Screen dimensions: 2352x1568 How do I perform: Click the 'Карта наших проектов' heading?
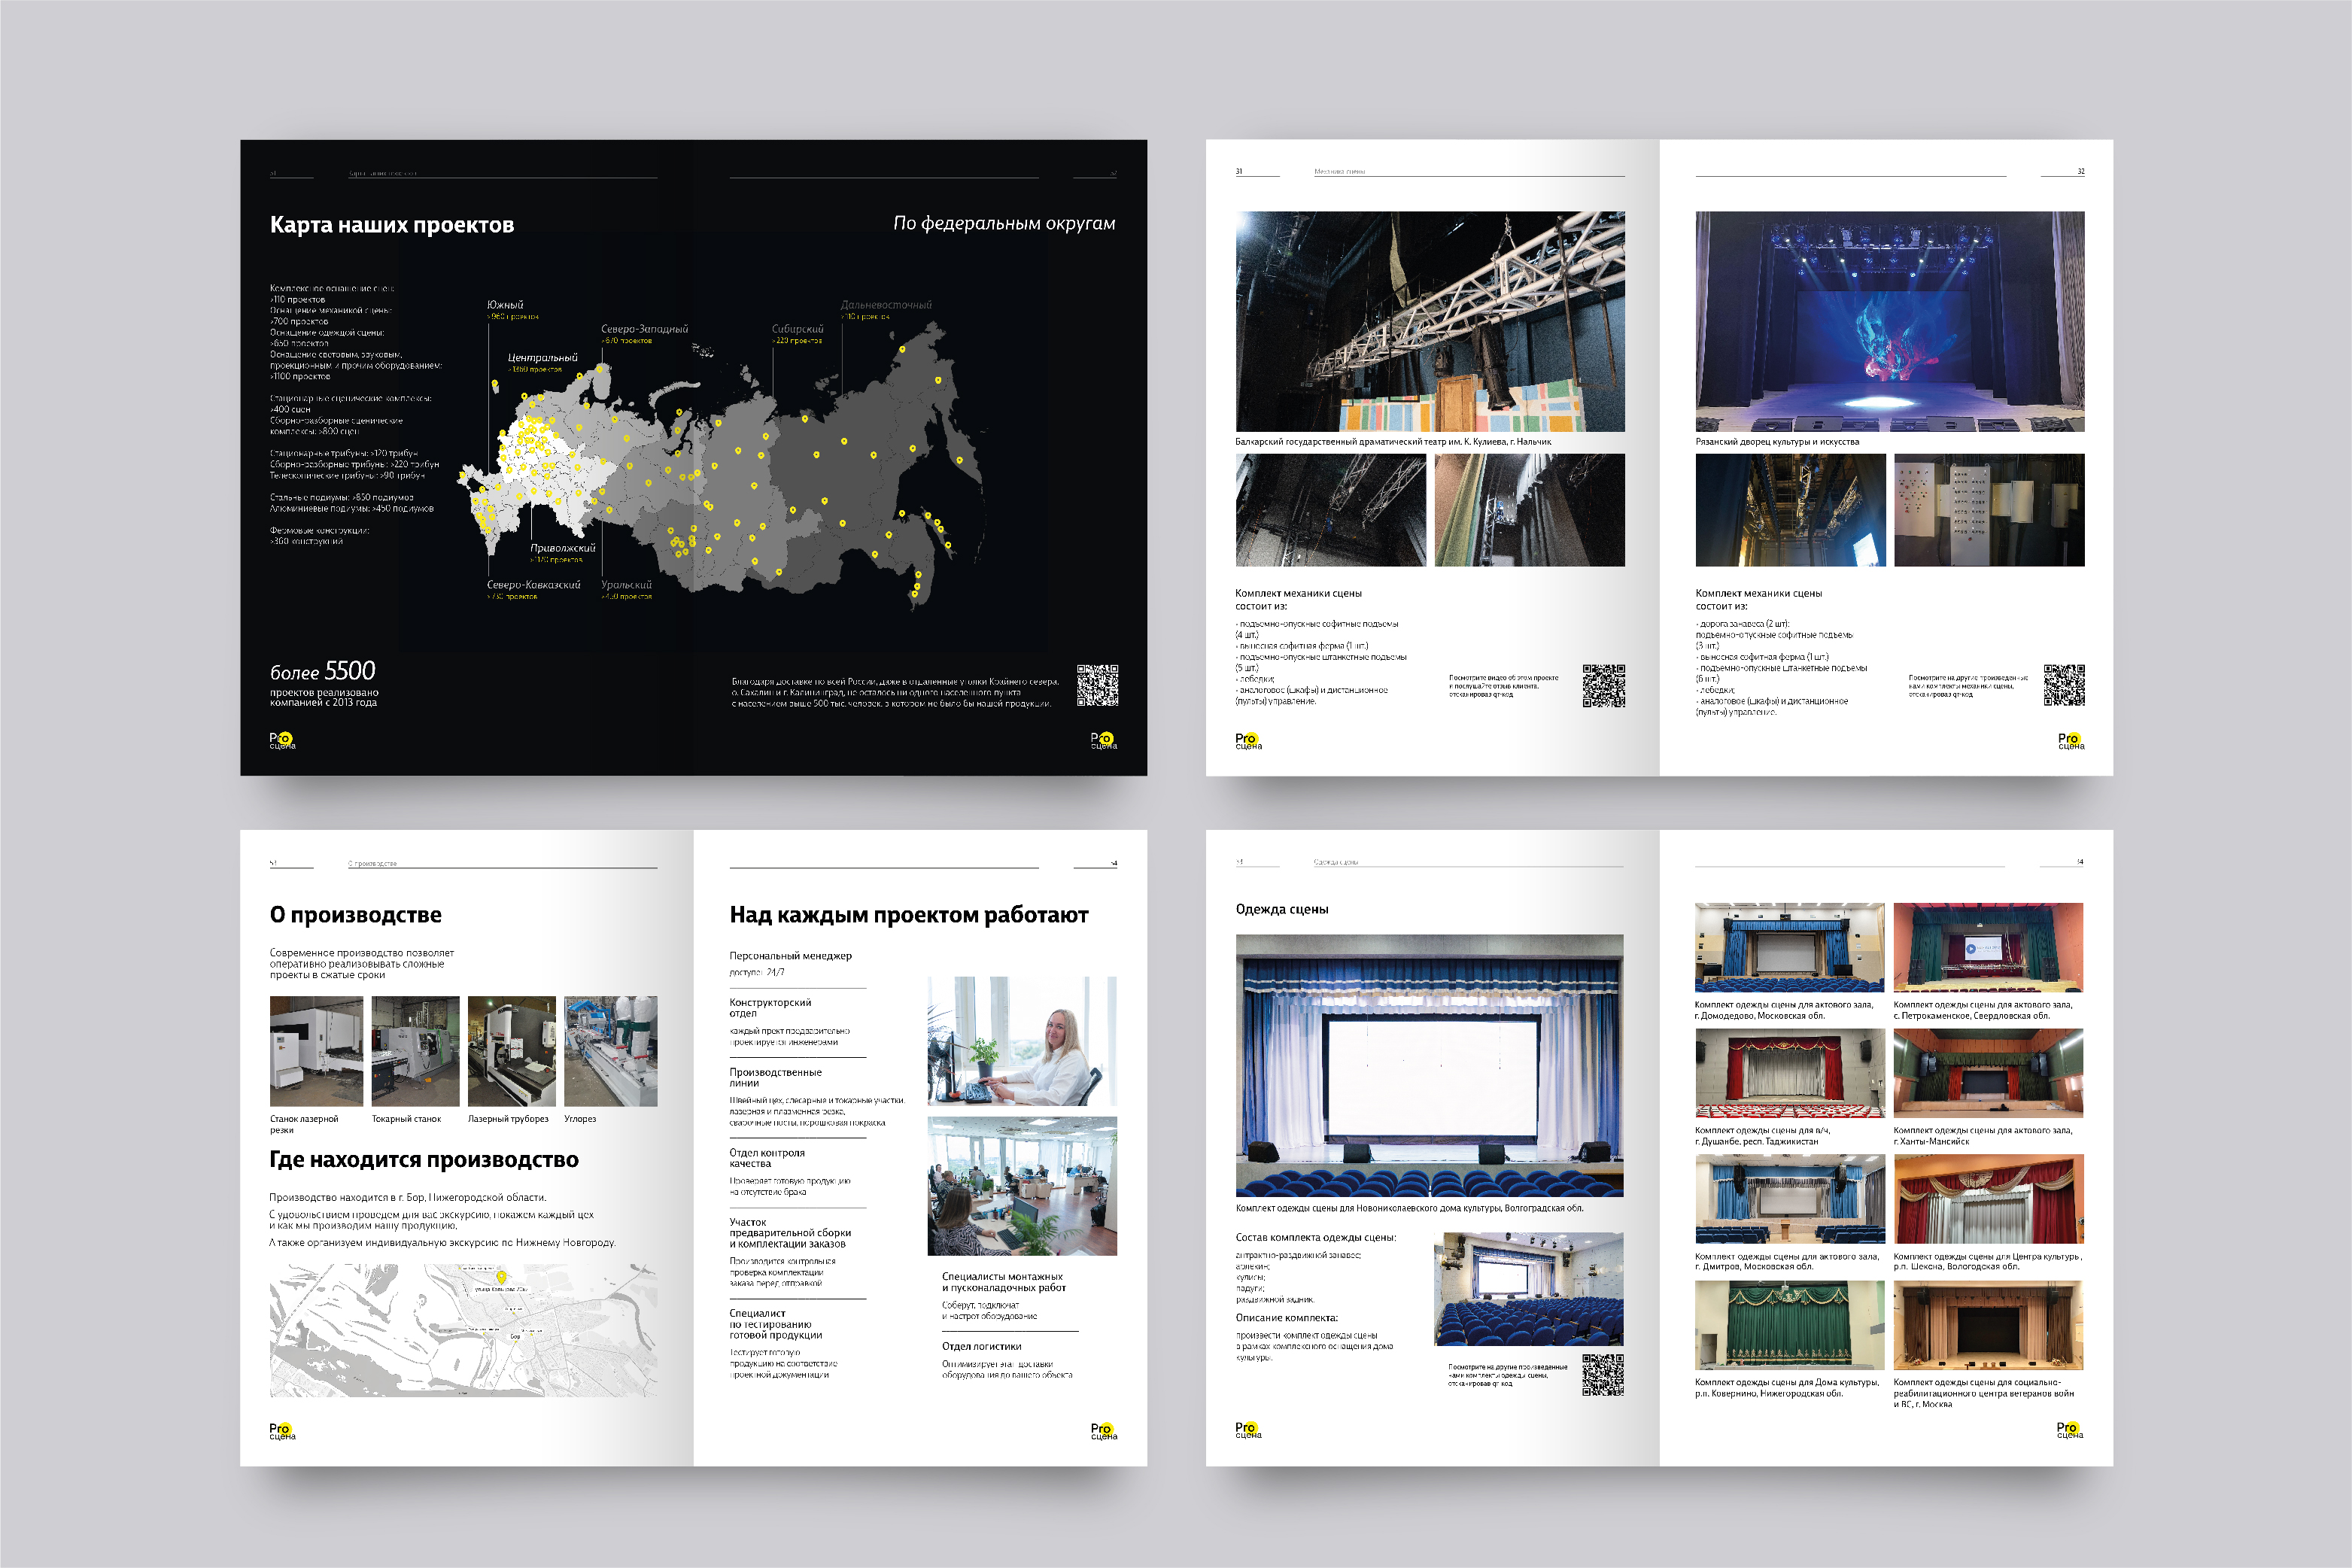[x=392, y=225]
